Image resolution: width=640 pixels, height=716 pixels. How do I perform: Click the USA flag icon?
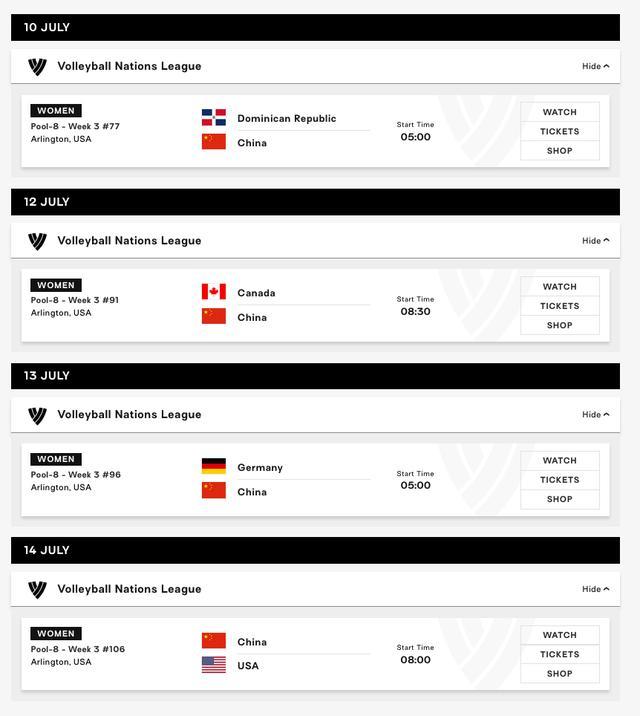(x=214, y=665)
